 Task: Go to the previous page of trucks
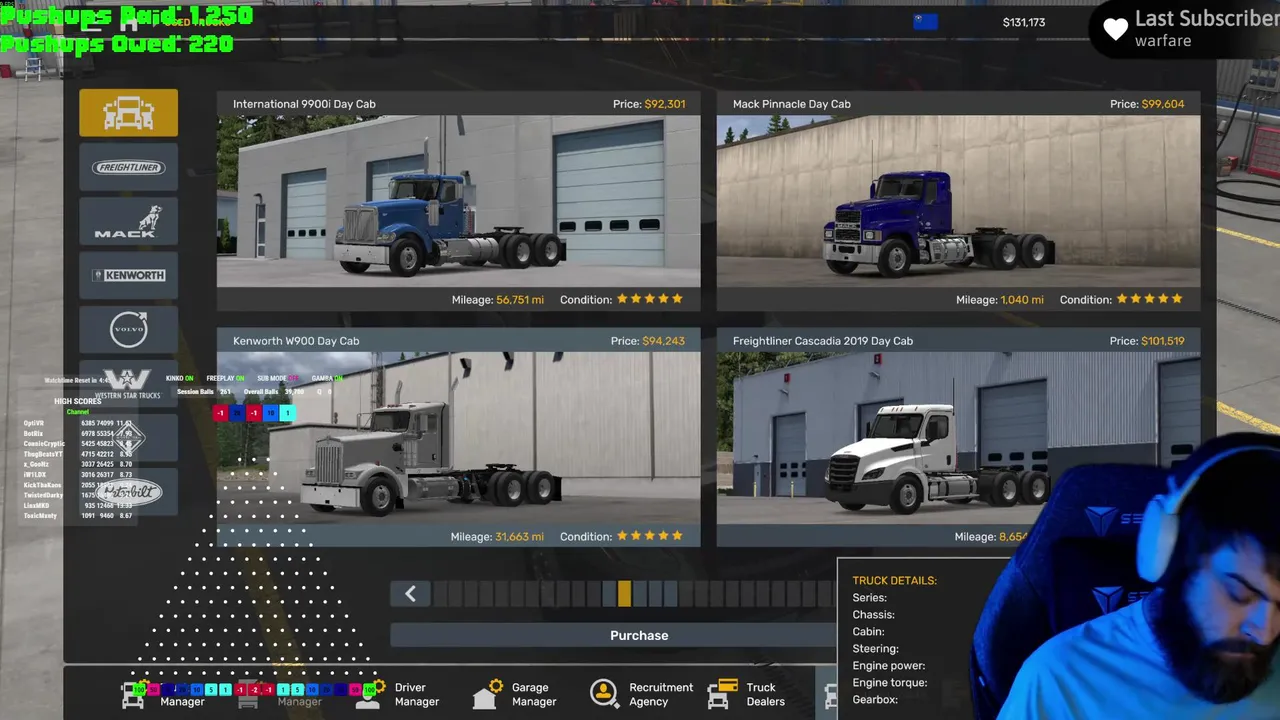[x=410, y=594]
